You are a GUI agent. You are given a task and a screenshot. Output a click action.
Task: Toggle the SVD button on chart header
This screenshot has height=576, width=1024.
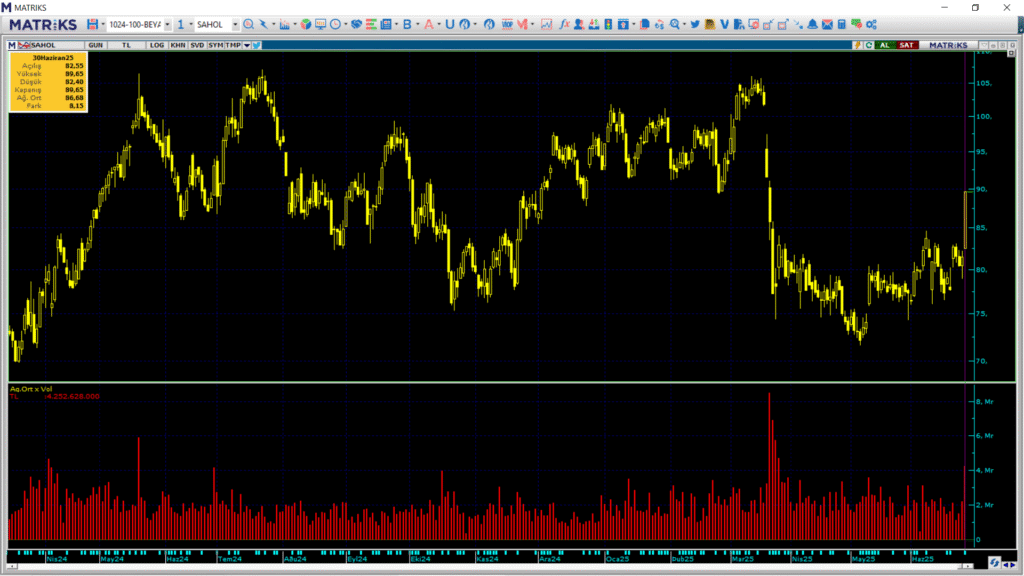[x=197, y=45]
